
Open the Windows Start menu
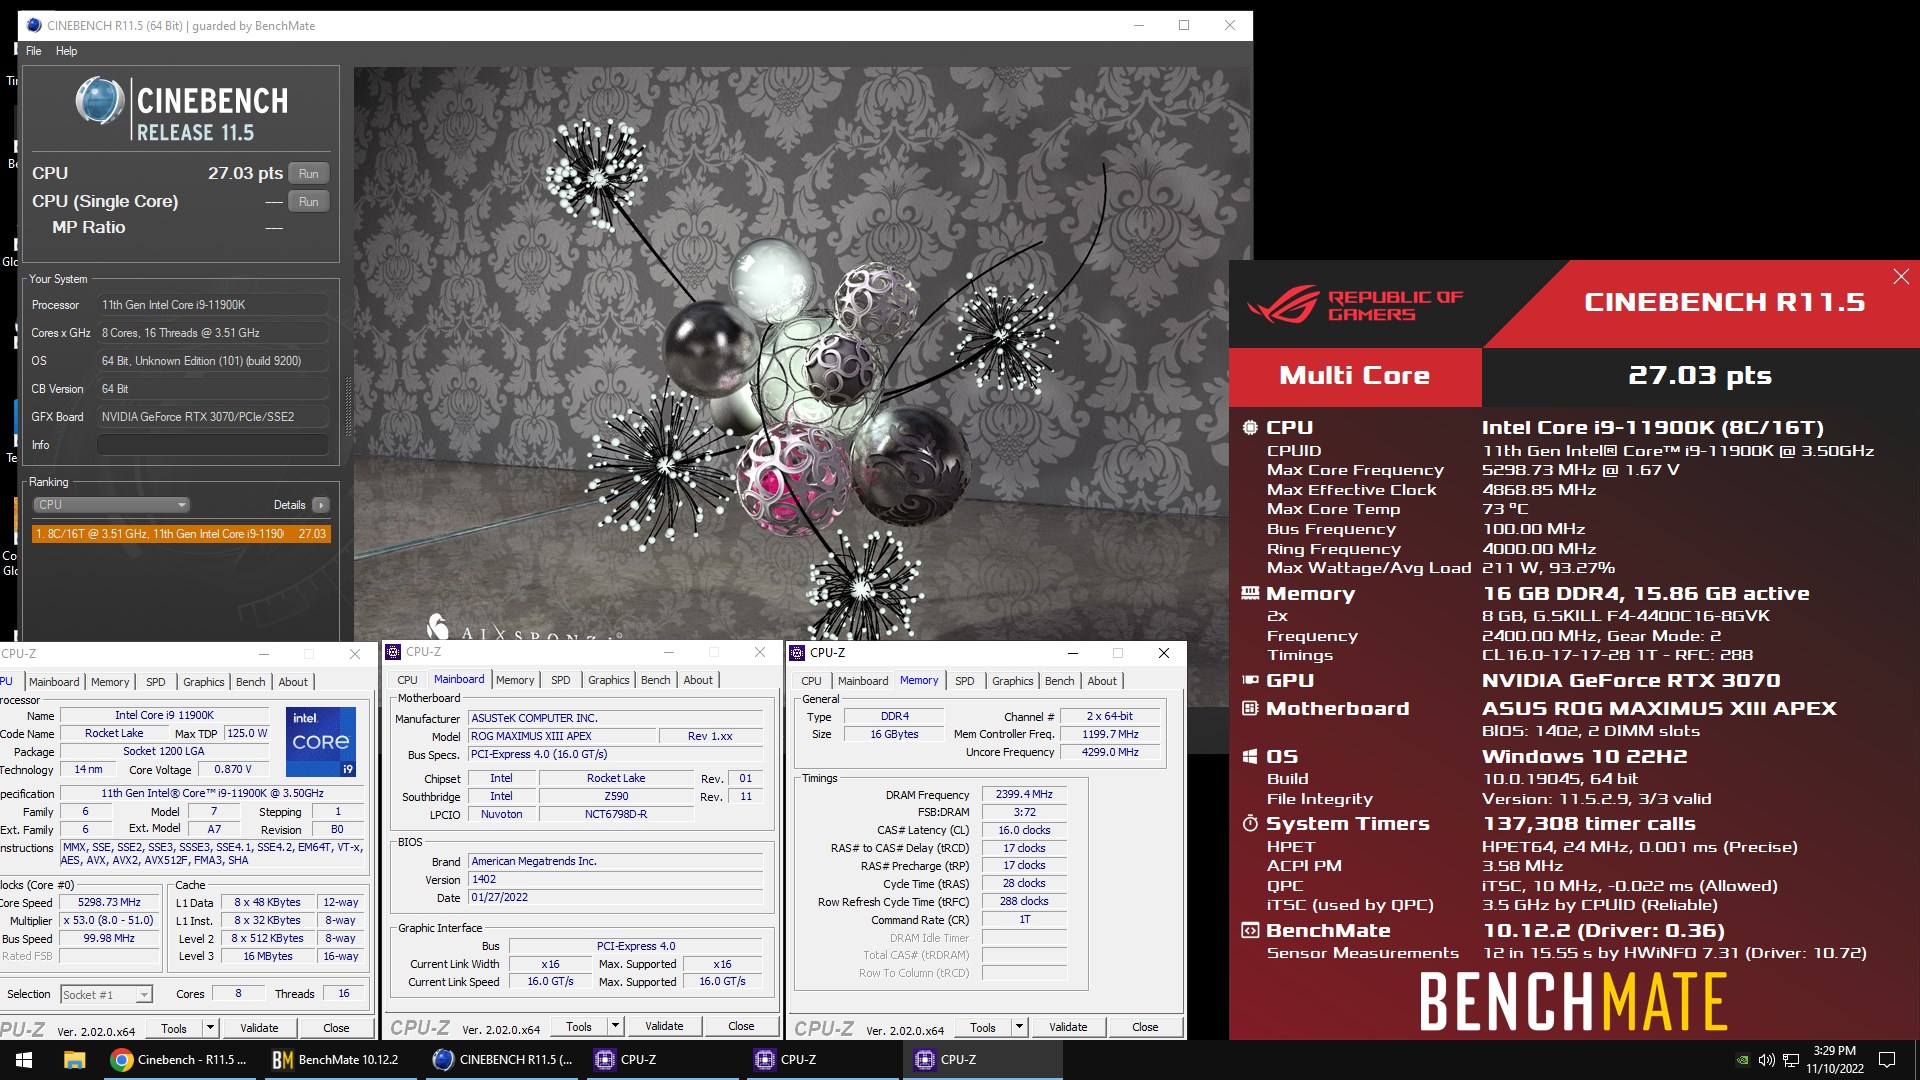click(x=24, y=1060)
